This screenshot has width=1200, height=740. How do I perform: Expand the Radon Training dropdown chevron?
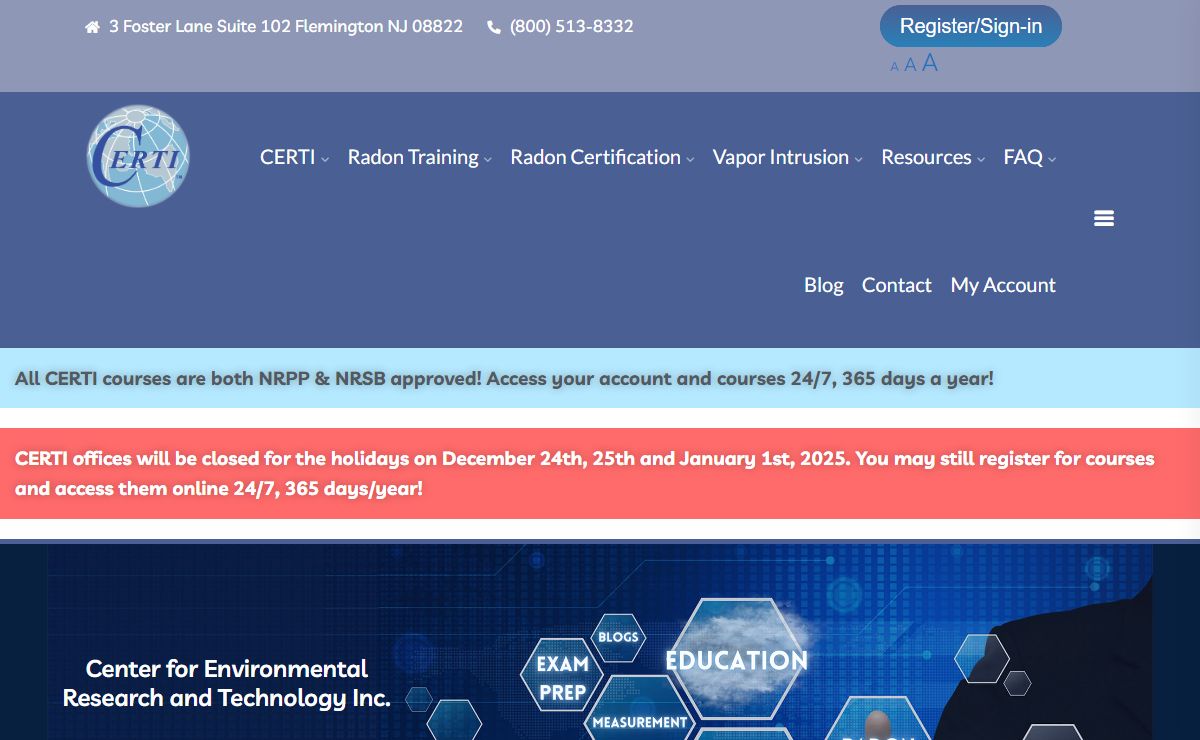[x=488, y=159]
